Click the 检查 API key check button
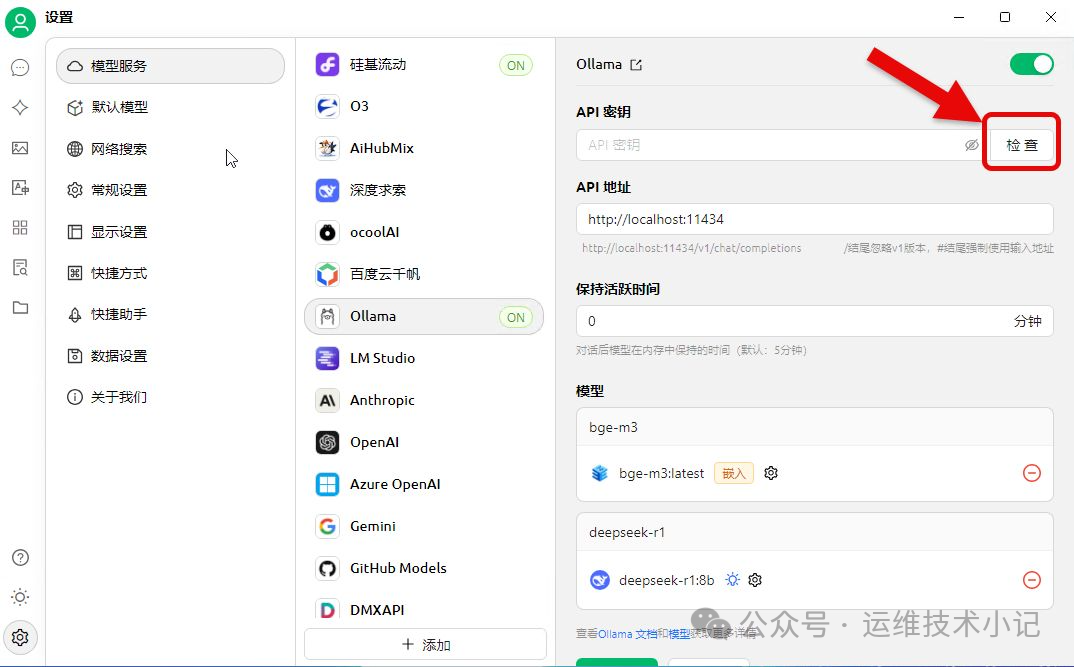1074x667 pixels. pos(1022,145)
